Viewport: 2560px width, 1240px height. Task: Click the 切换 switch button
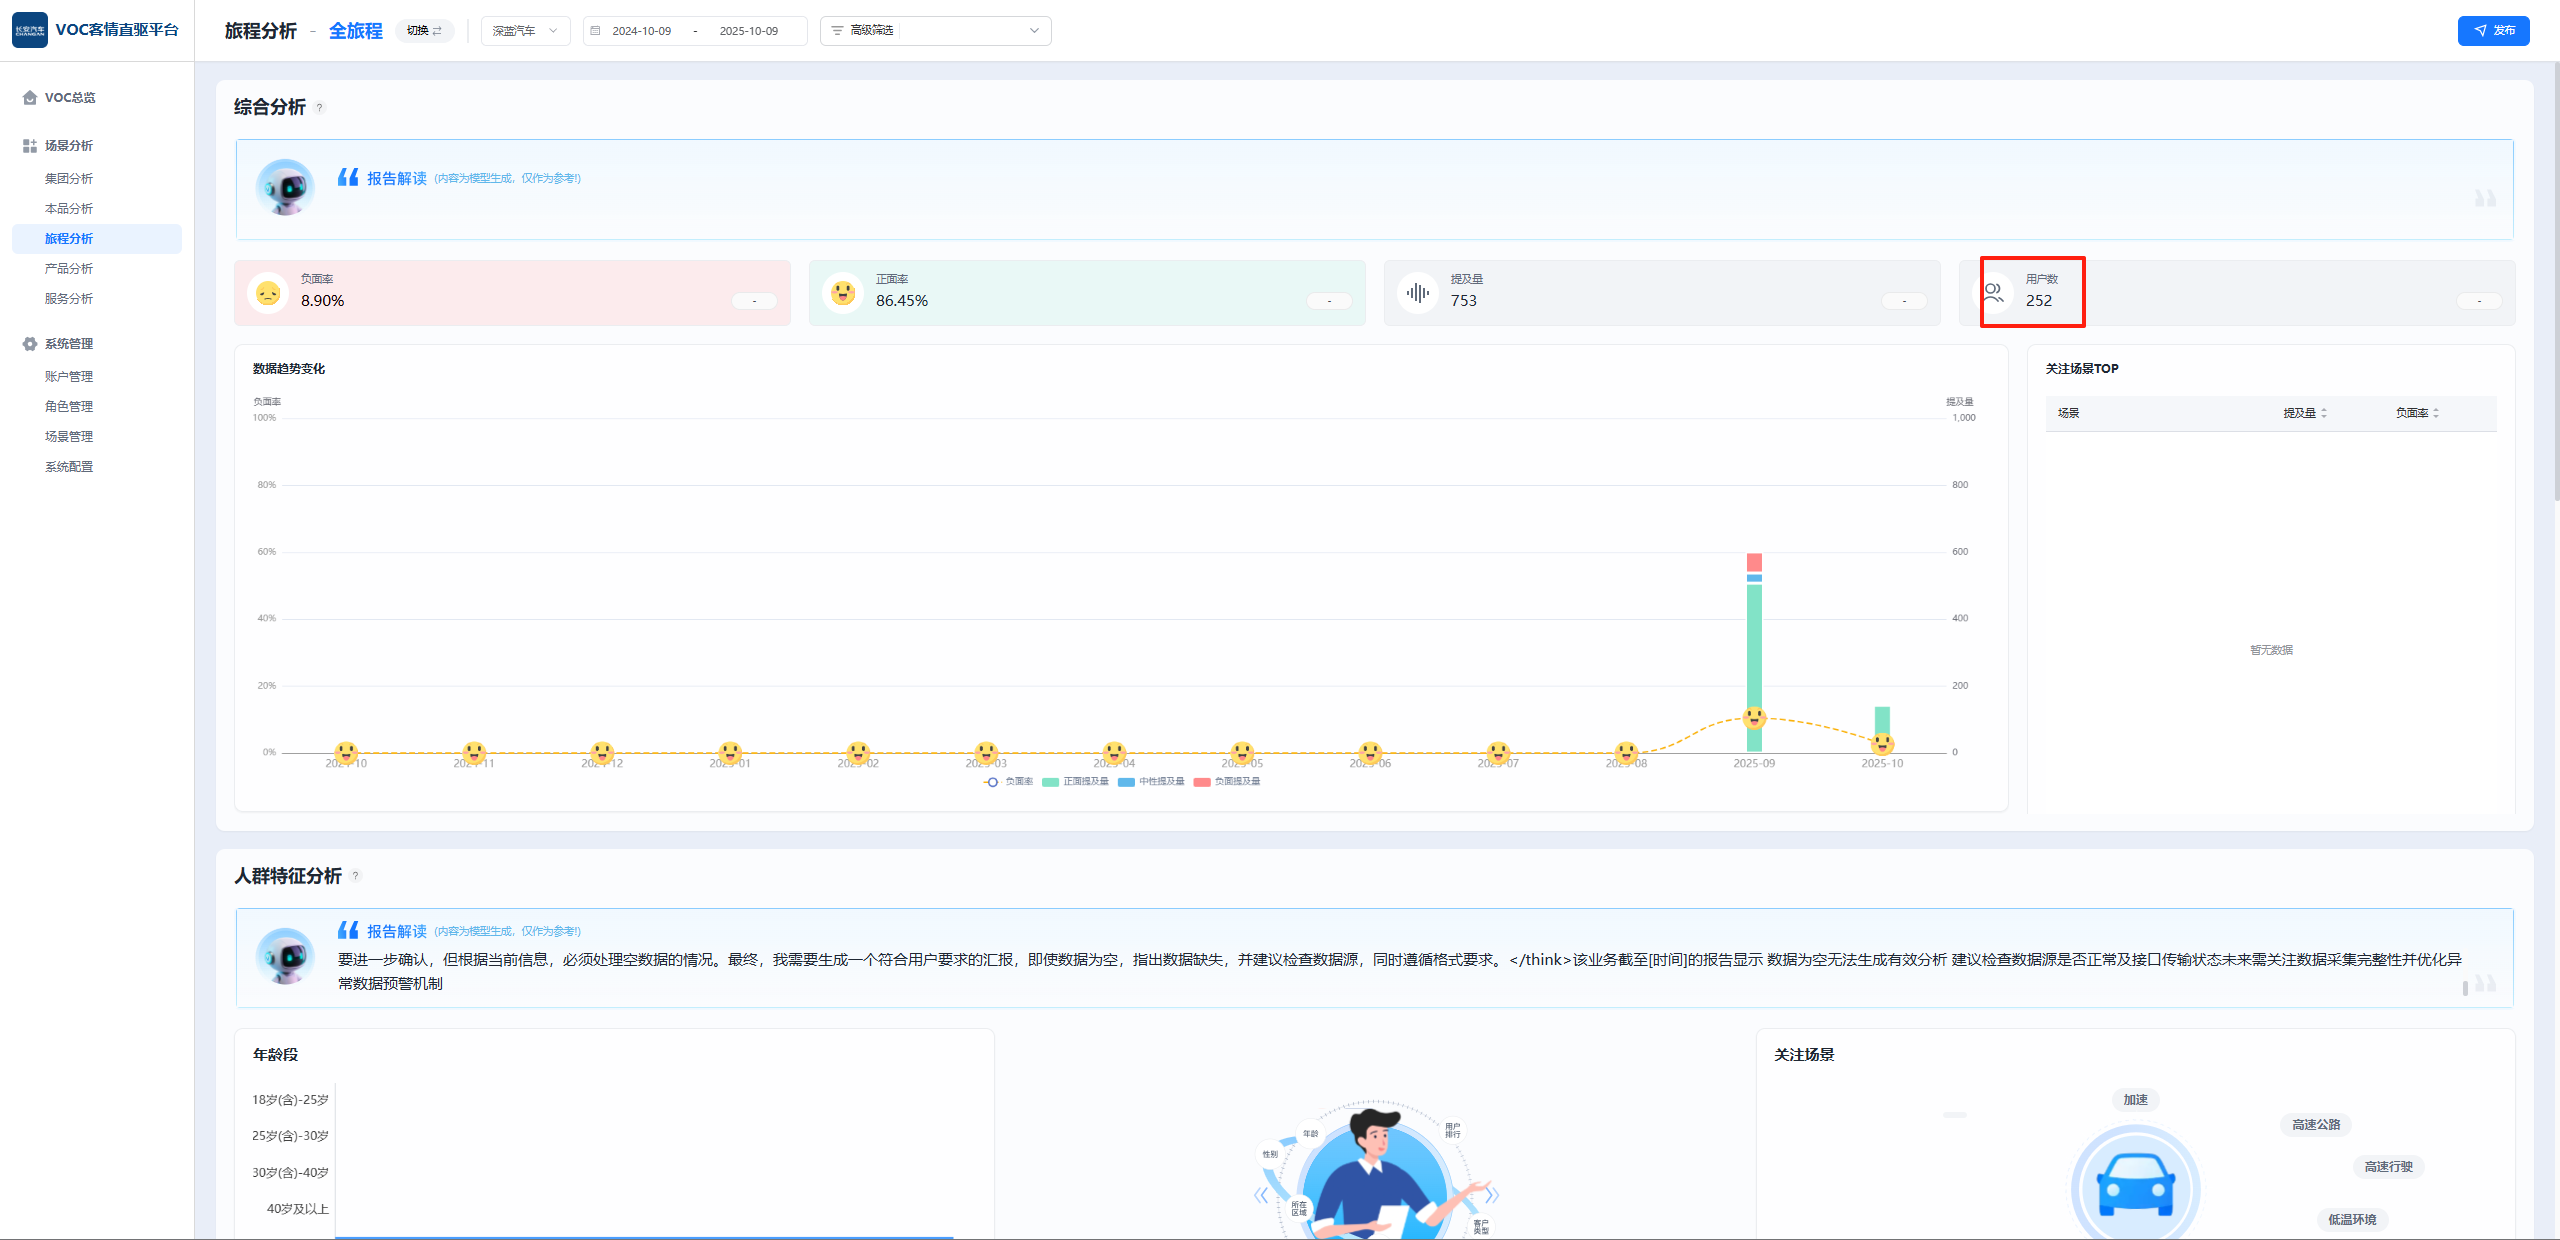[x=424, y=31]
